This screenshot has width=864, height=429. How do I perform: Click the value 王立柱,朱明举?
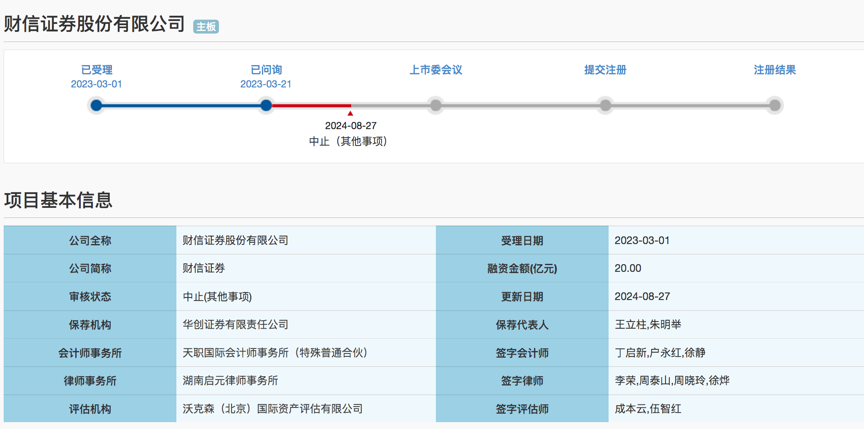pos(648,324)
